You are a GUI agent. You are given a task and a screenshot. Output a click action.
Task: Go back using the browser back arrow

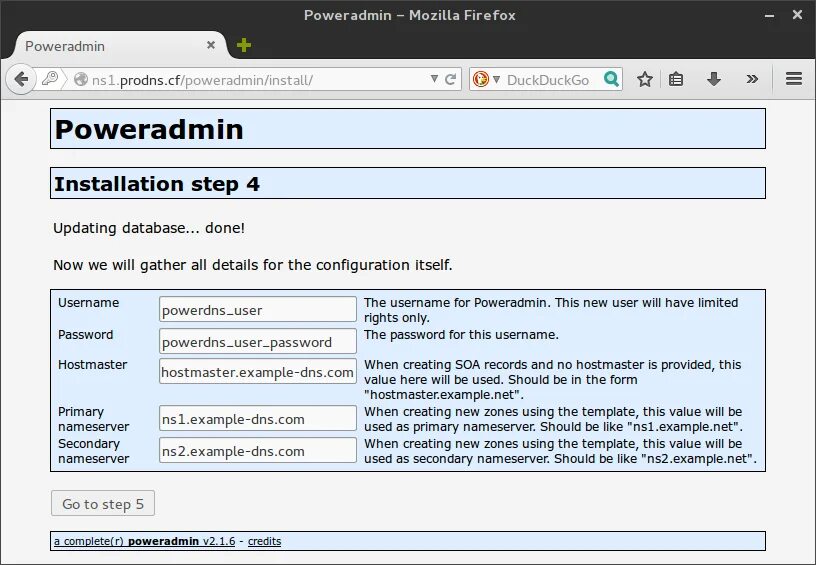pyautogui.click(x=21, y=80)
